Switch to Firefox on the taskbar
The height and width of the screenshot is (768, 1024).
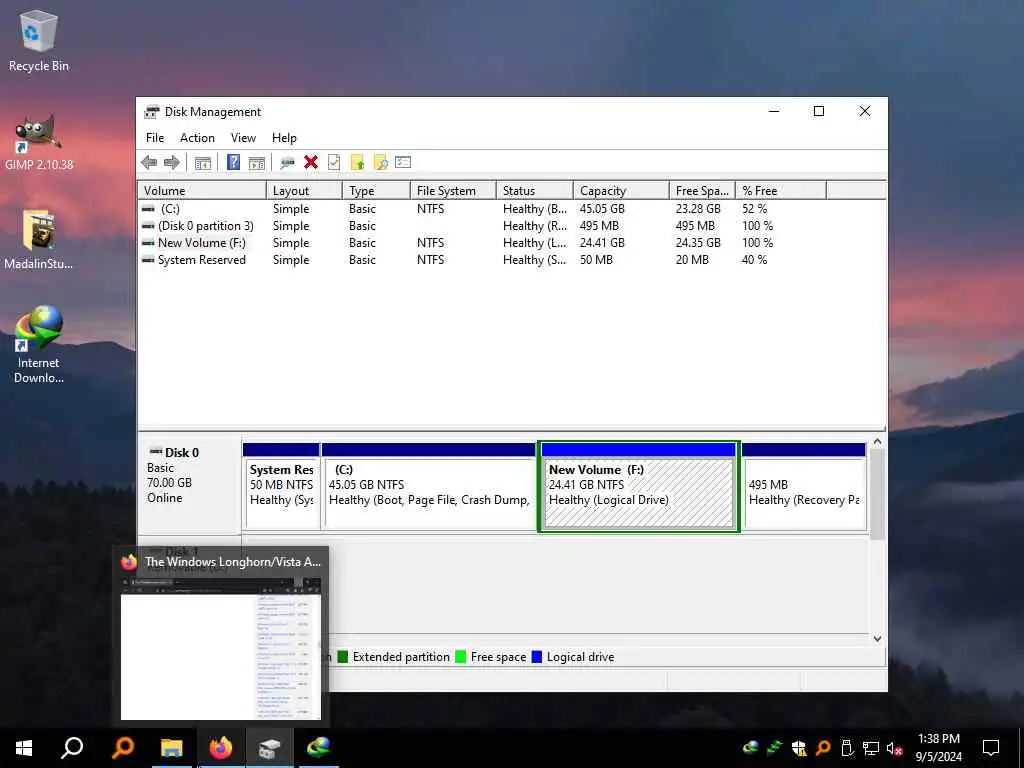coord(221,748)
